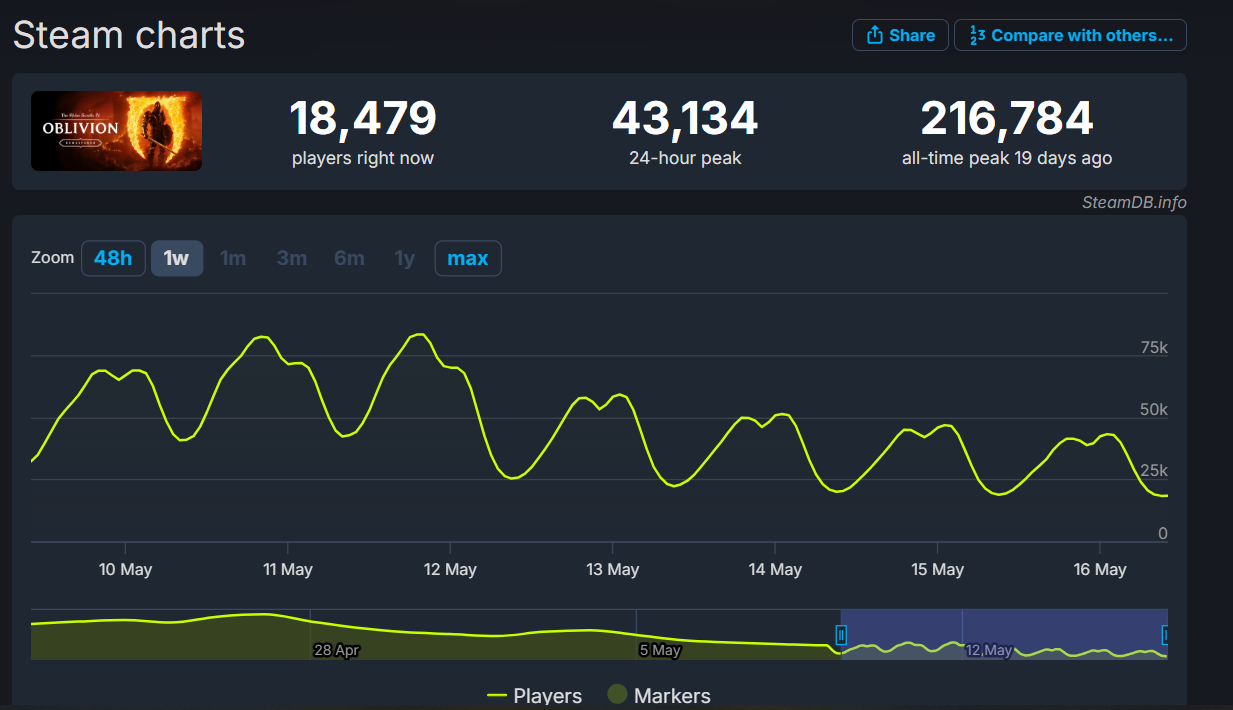Click the 5 May navigator label
This screenshot has width=1233, height=710.
pyautogui.click(x=660, y=650)
